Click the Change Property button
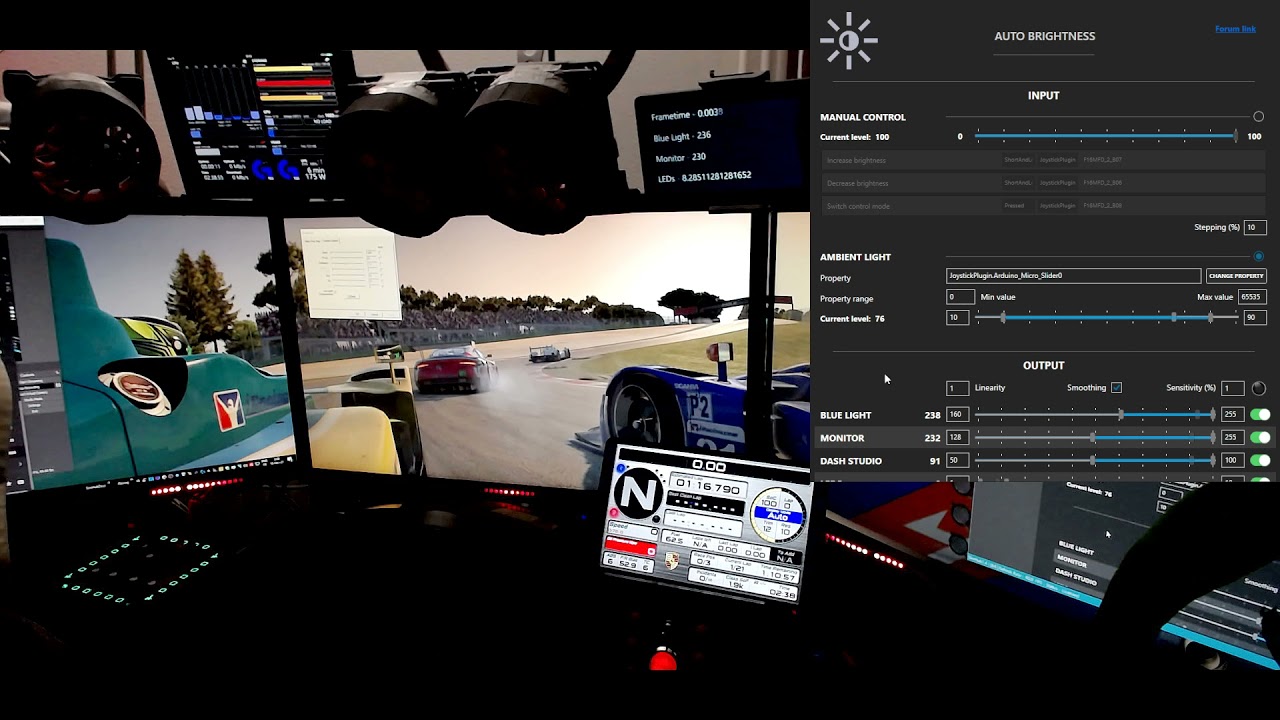Screen dimensions: 1280x720 click(1236, 276)
